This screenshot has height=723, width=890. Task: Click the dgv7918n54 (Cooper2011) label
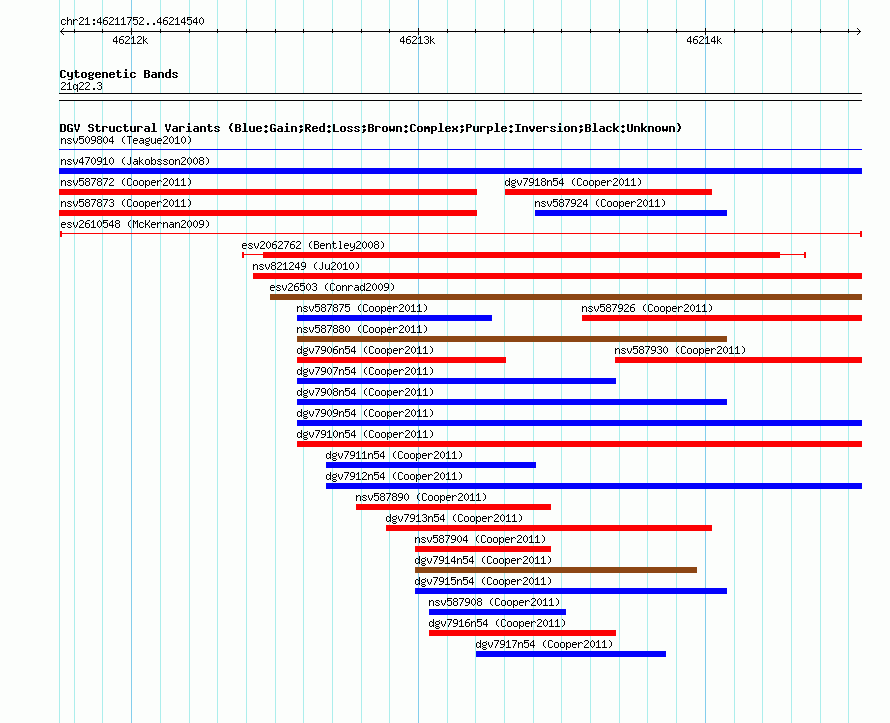click(x=573, y=182)
